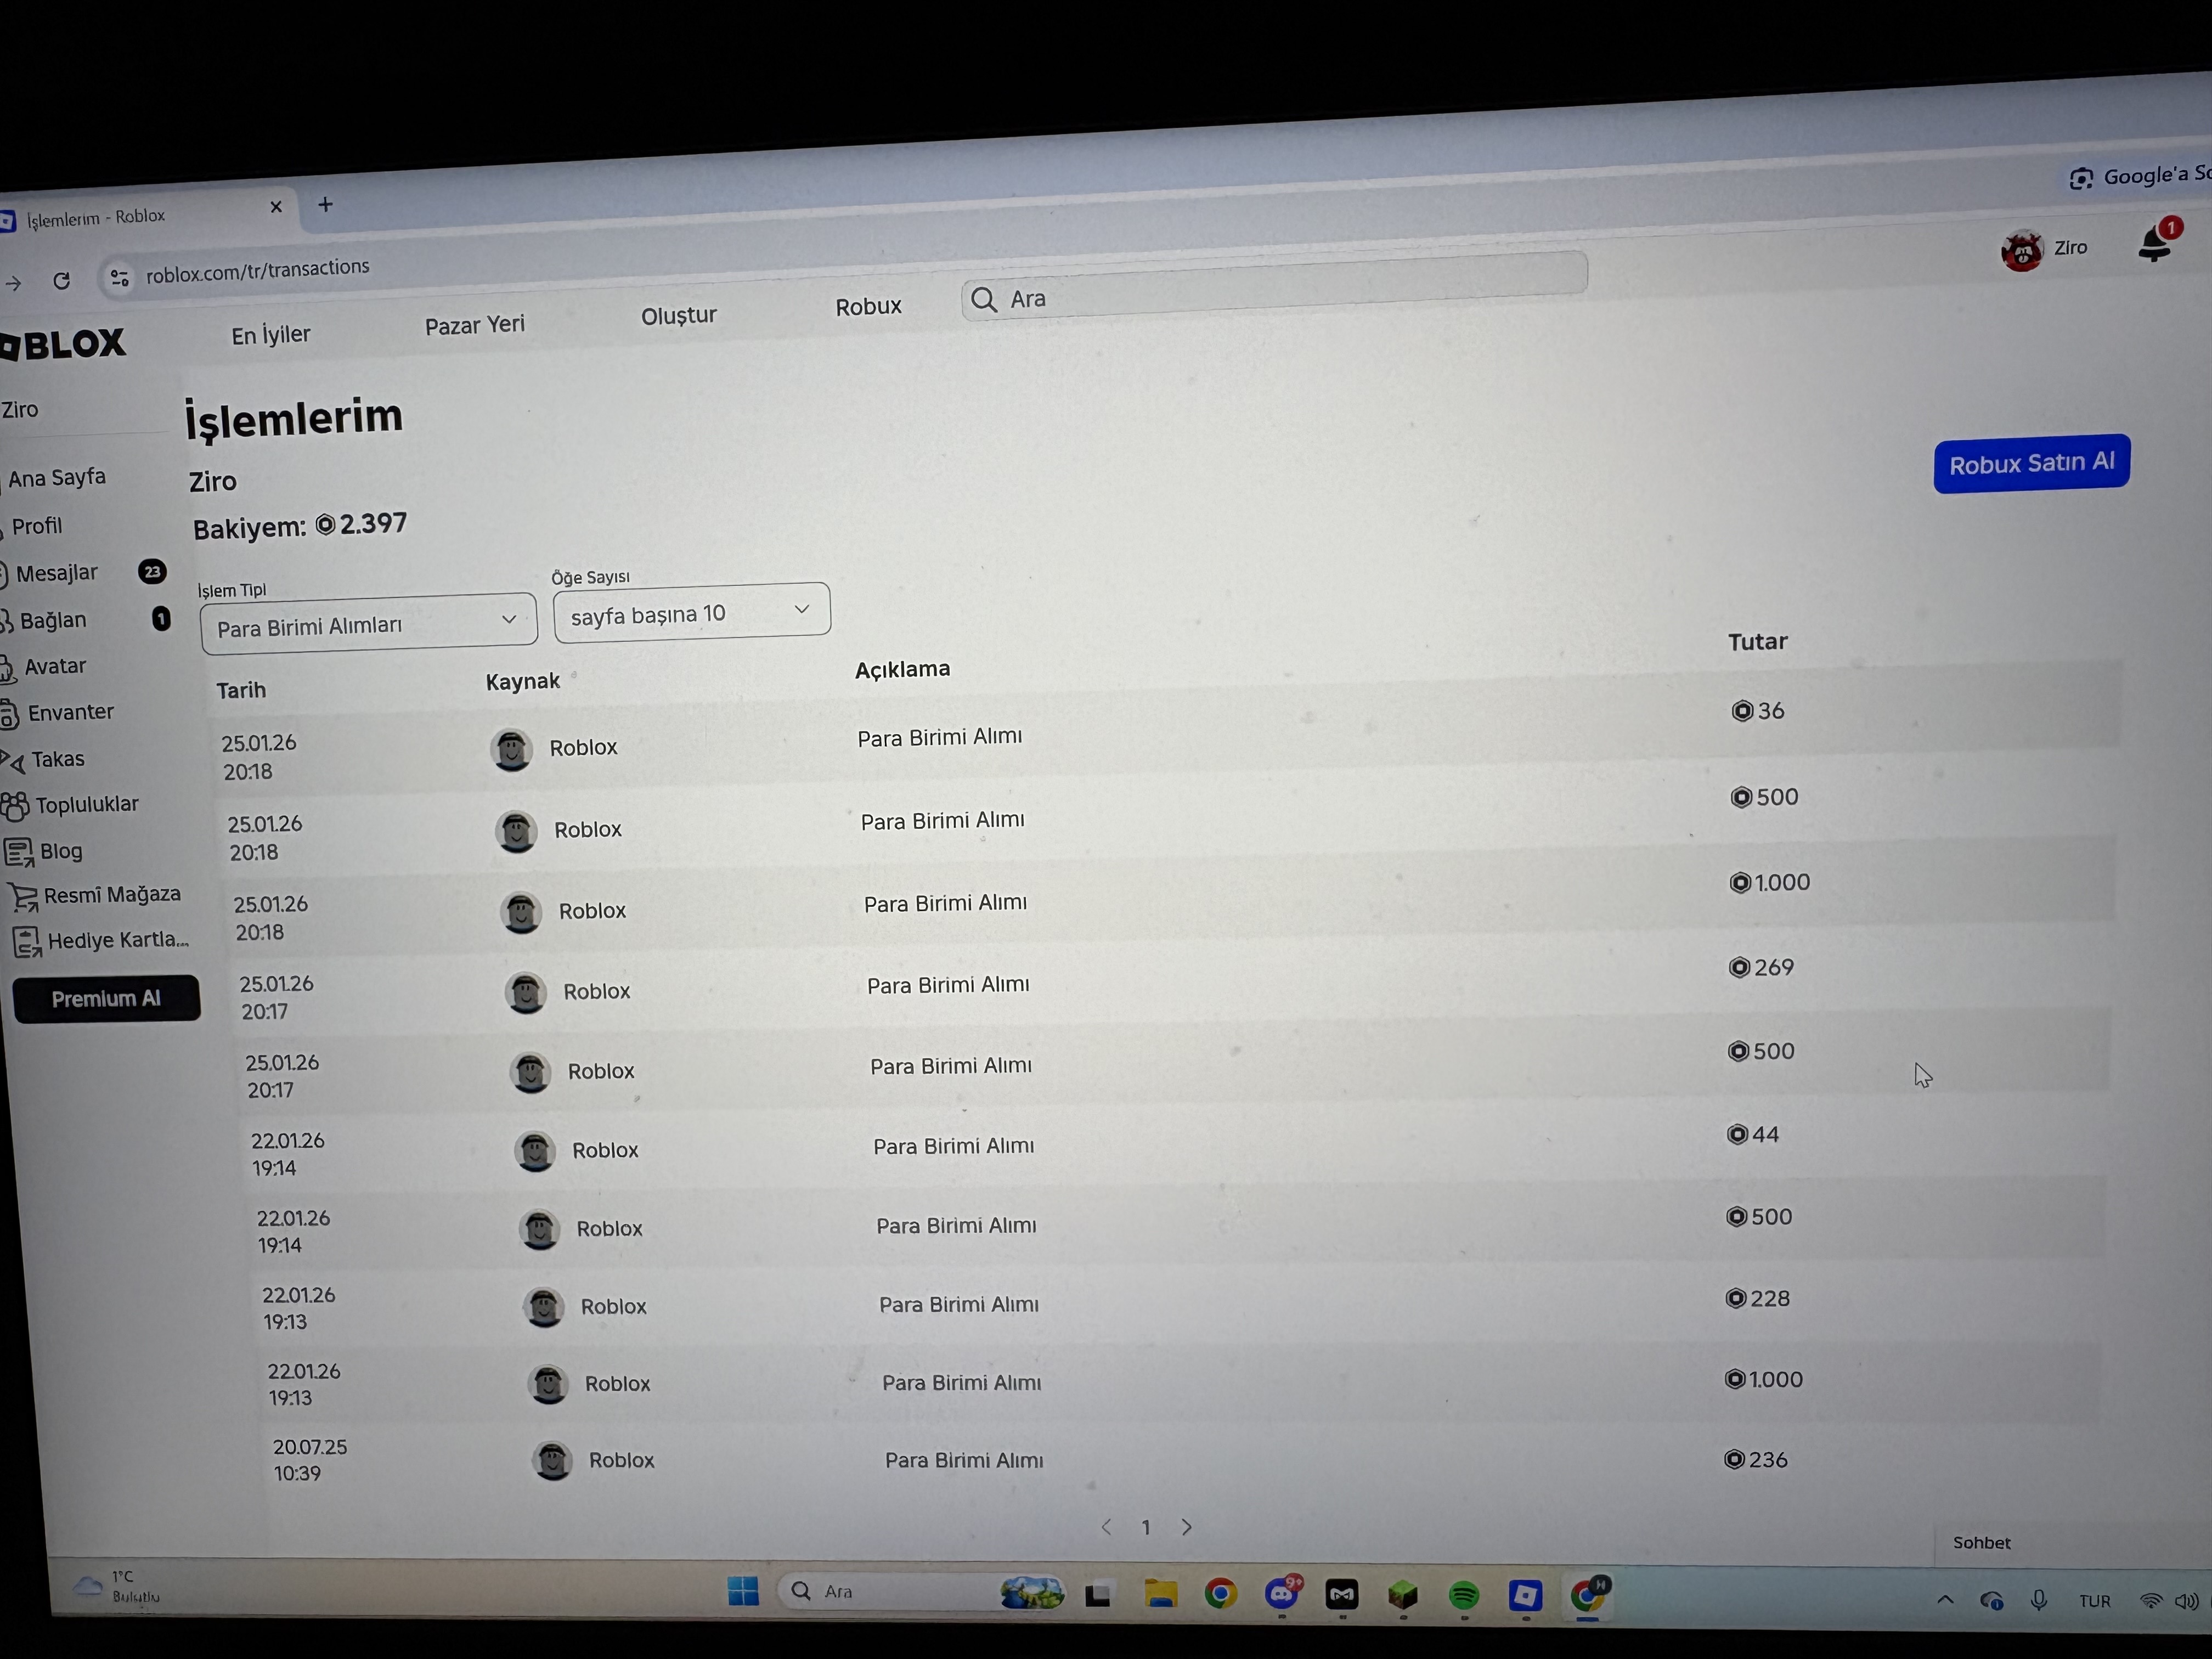Click the Premium Al button
Image resolution: width=2212 pixels, height=1659 pixels.
click(106, 999)
